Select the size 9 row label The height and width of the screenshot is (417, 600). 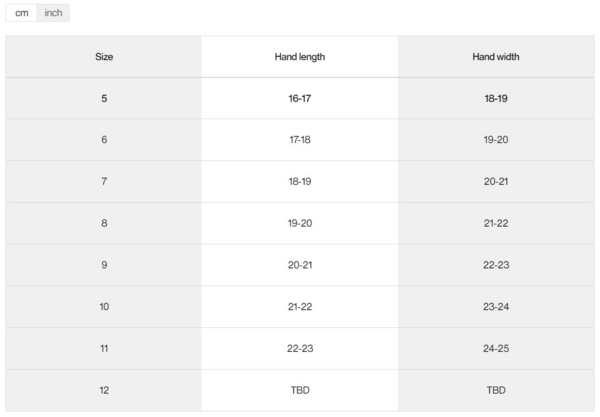coord(104,265)
